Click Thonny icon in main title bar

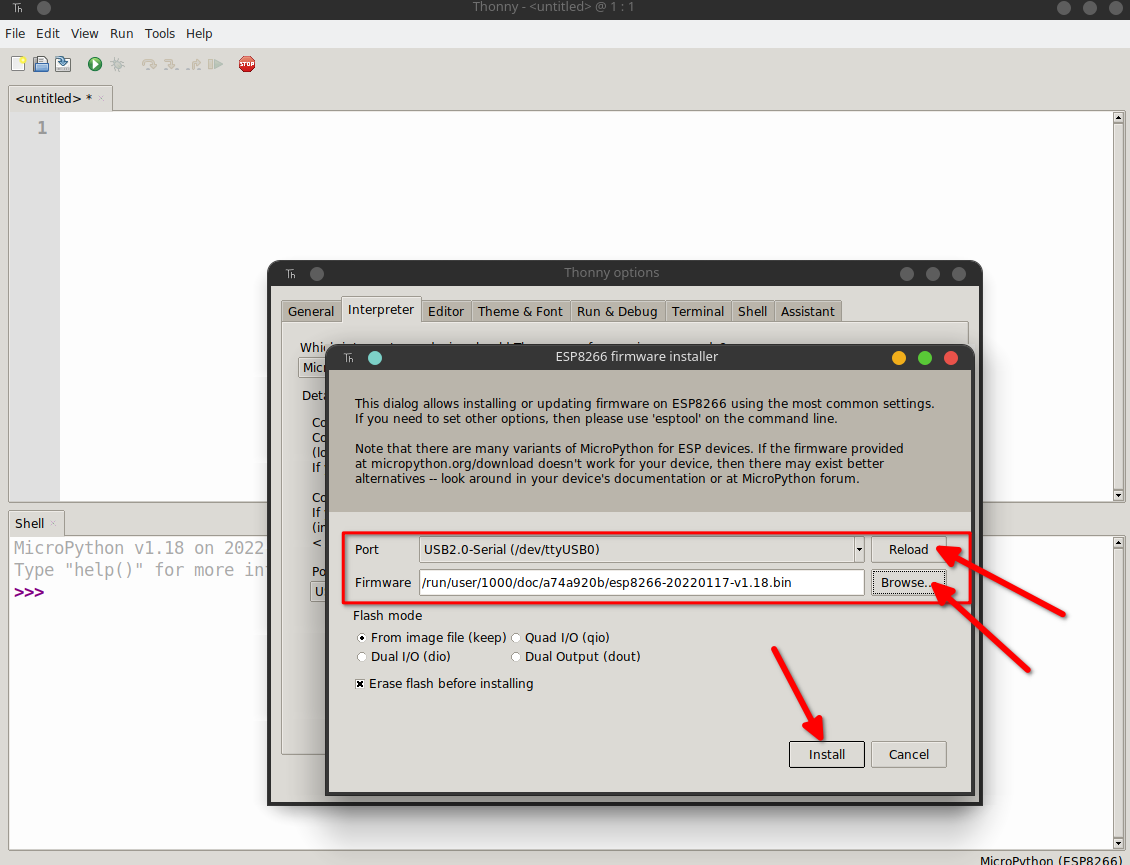(x=17, y=8)
